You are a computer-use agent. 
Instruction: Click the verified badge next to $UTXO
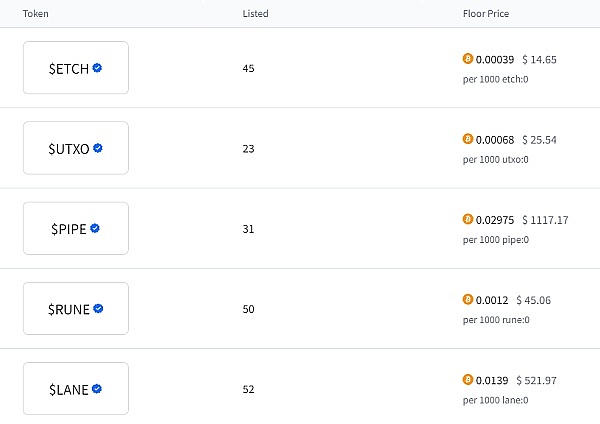pyautogui.click(x=98, y=148)
